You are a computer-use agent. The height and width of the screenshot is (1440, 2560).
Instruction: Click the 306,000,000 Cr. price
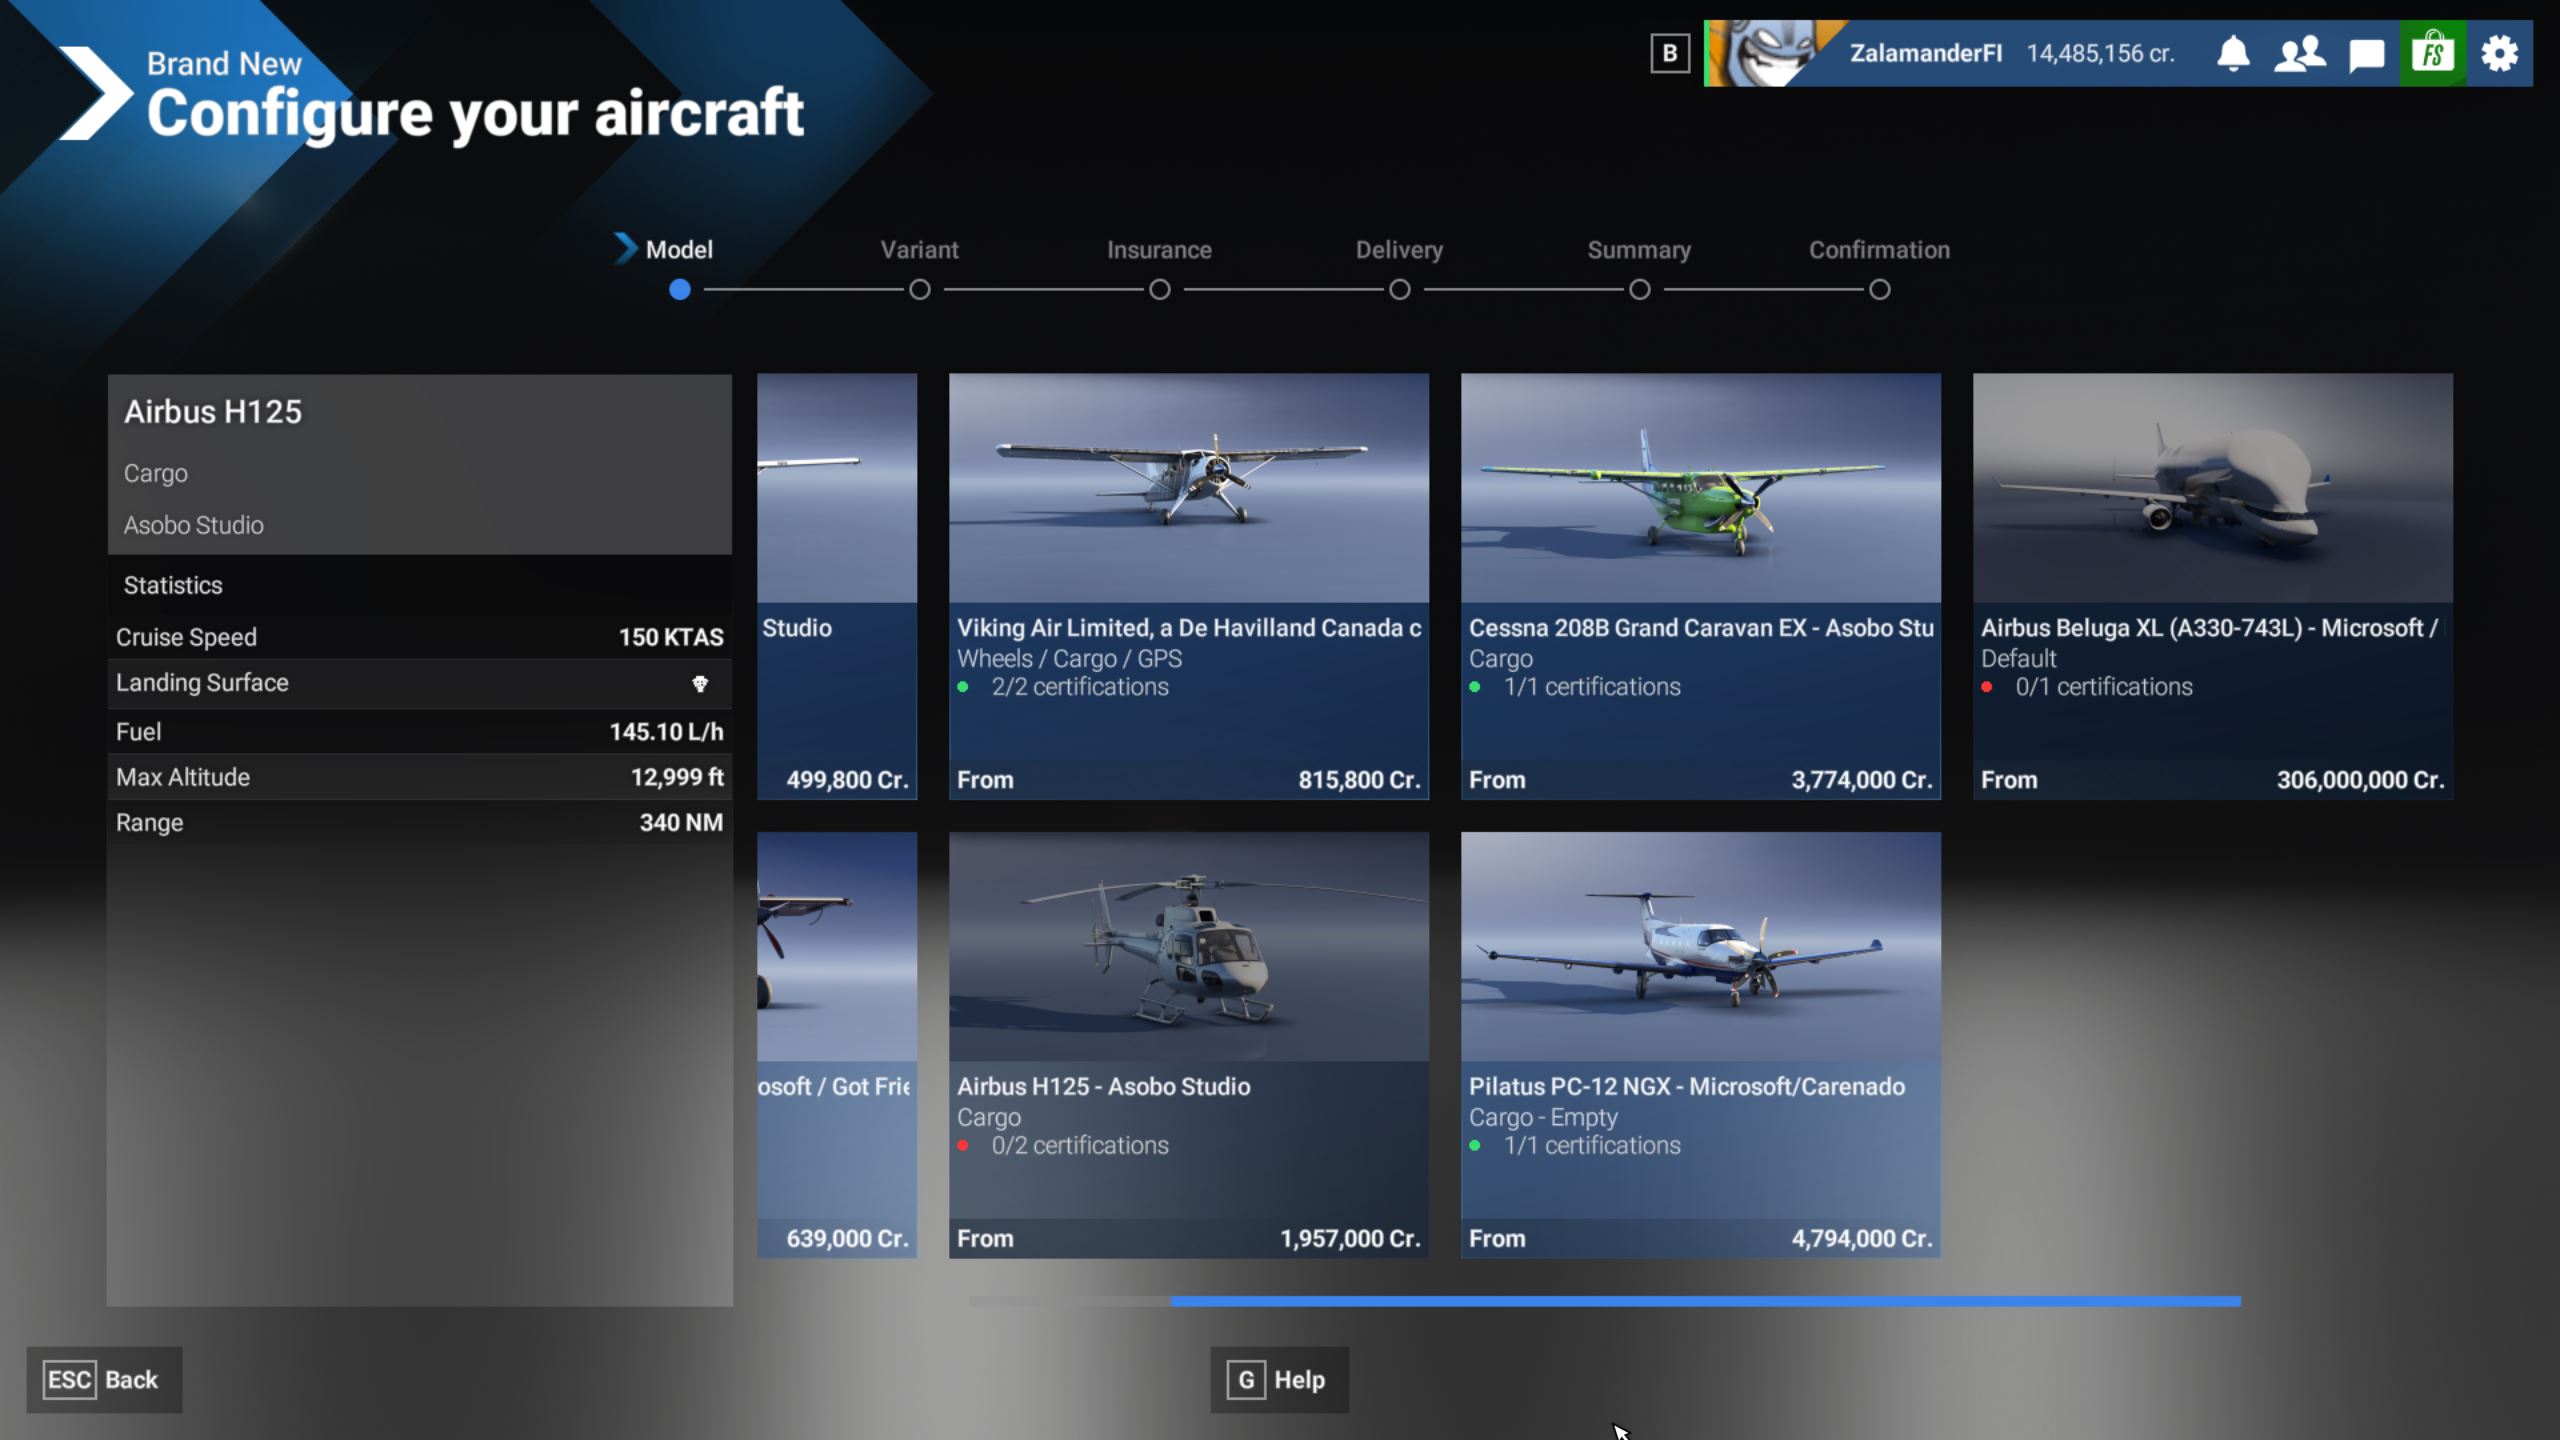(x=2360, y=780)
